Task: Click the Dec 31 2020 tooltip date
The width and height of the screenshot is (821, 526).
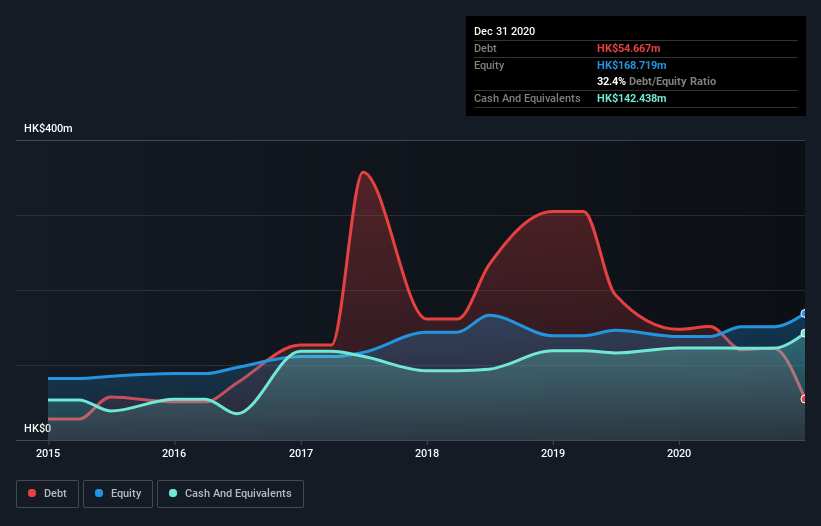Action: [505, 31]
